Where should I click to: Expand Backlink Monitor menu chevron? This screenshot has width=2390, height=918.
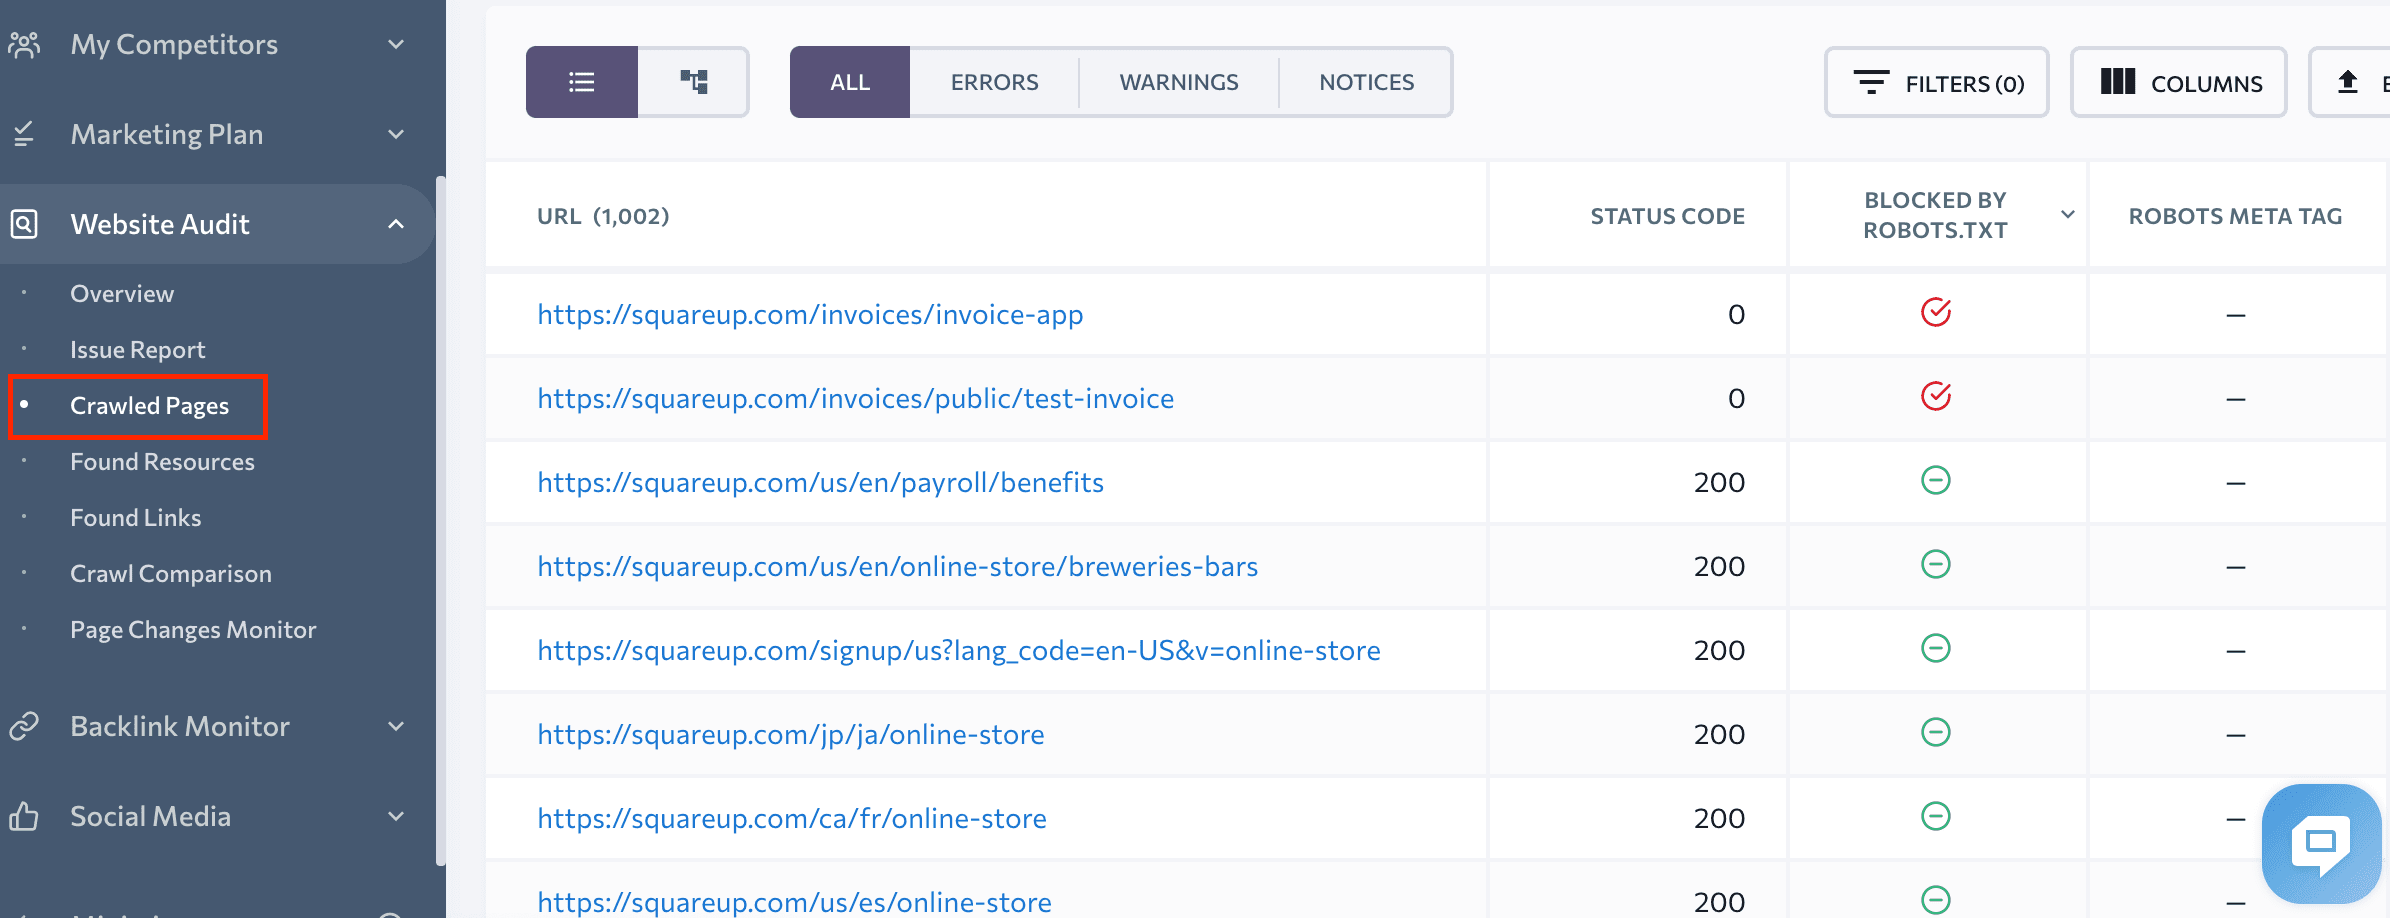(x=396, y=726)
